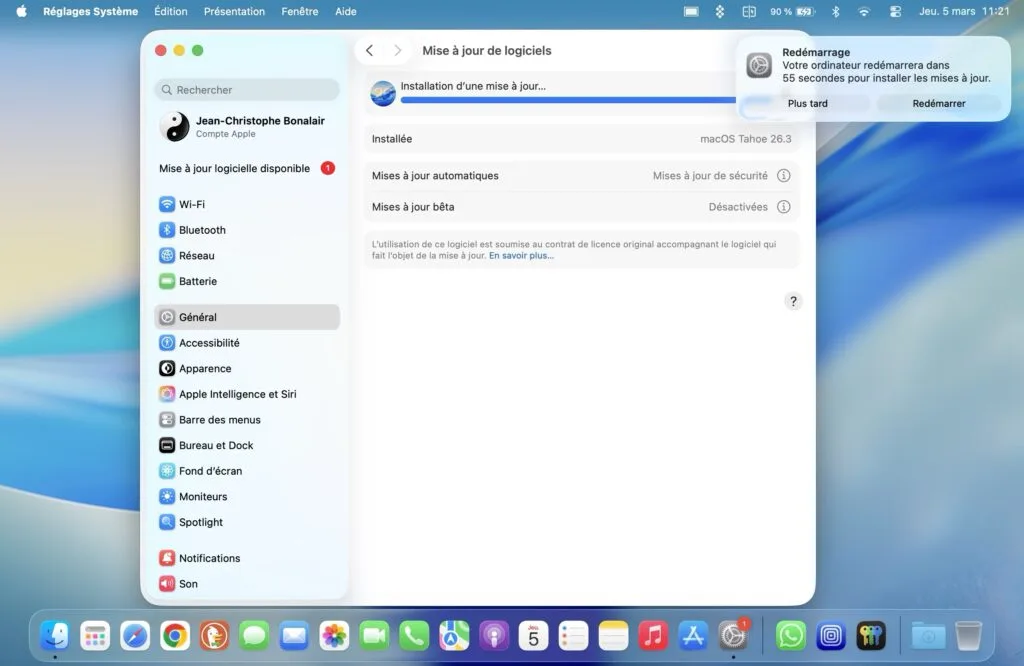Click info icon for Mises à jour bêta
The image size is (1024, 666).
(x=784, y=207)
